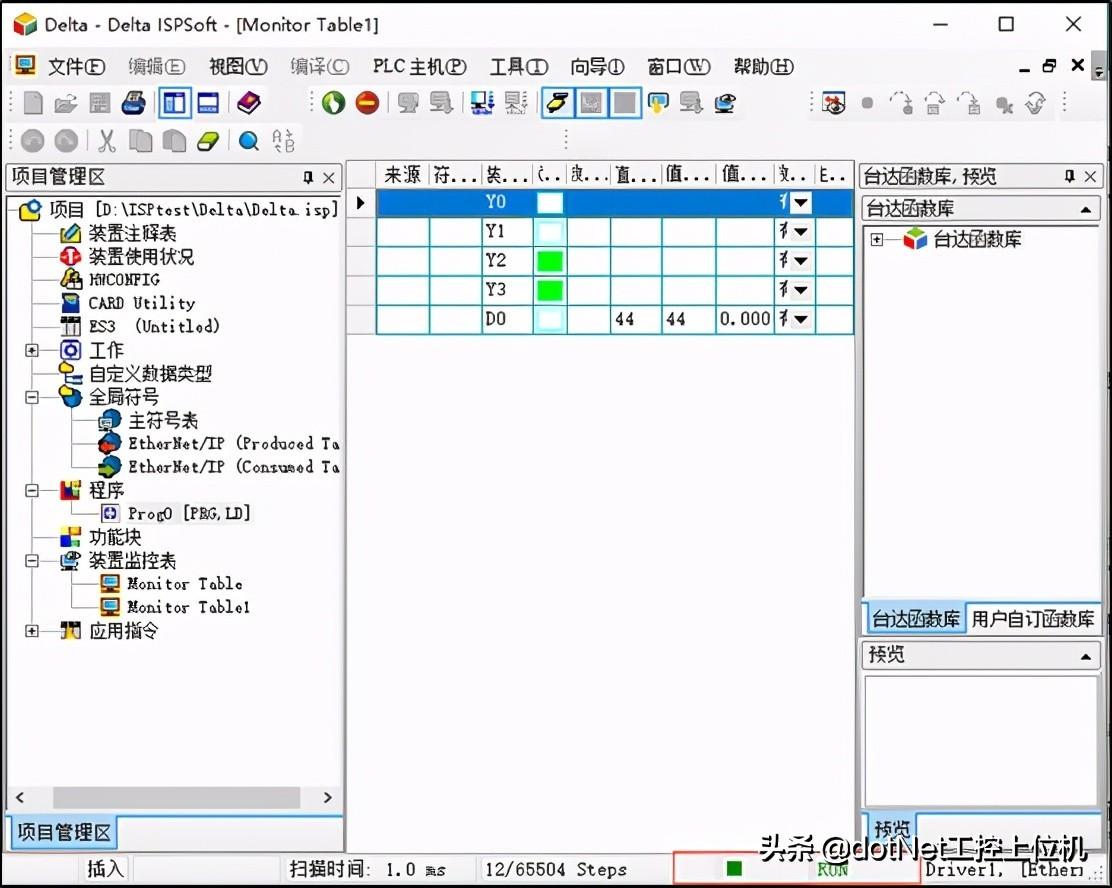Image resolution: width=1112 pixels, height=888 pixels.
Task: Click the green eraser Delete icon
Action: (208, 141)
